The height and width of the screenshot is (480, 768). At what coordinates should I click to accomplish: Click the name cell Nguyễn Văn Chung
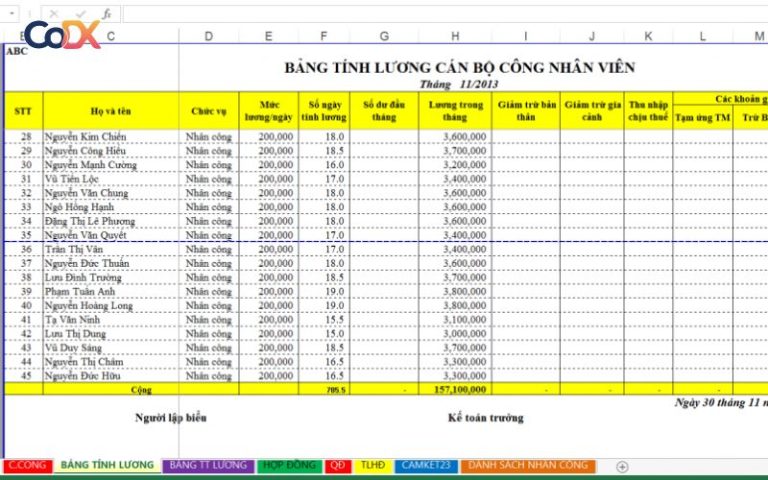click(111, 193)
